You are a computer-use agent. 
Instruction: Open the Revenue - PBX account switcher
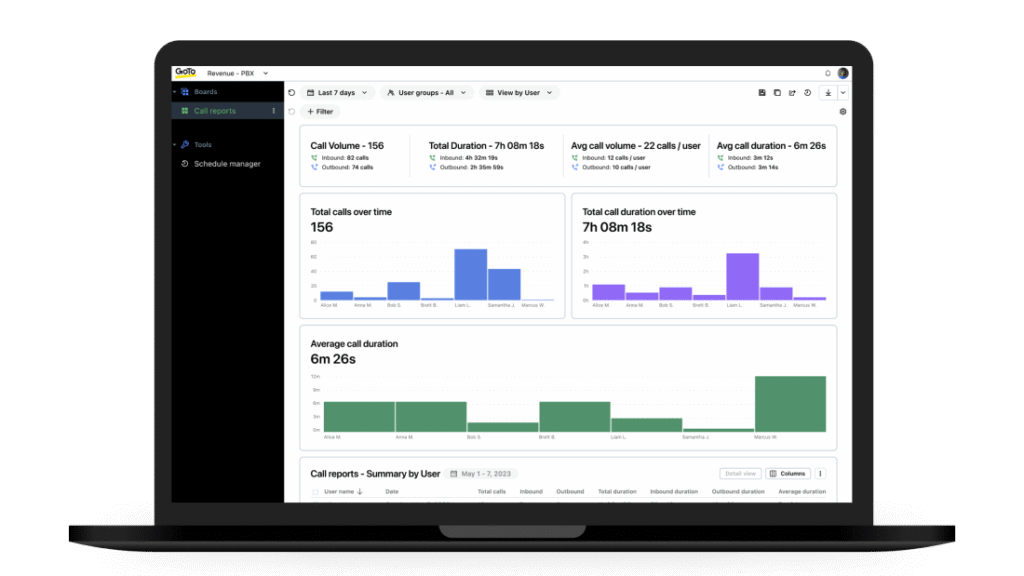point(237,73)
